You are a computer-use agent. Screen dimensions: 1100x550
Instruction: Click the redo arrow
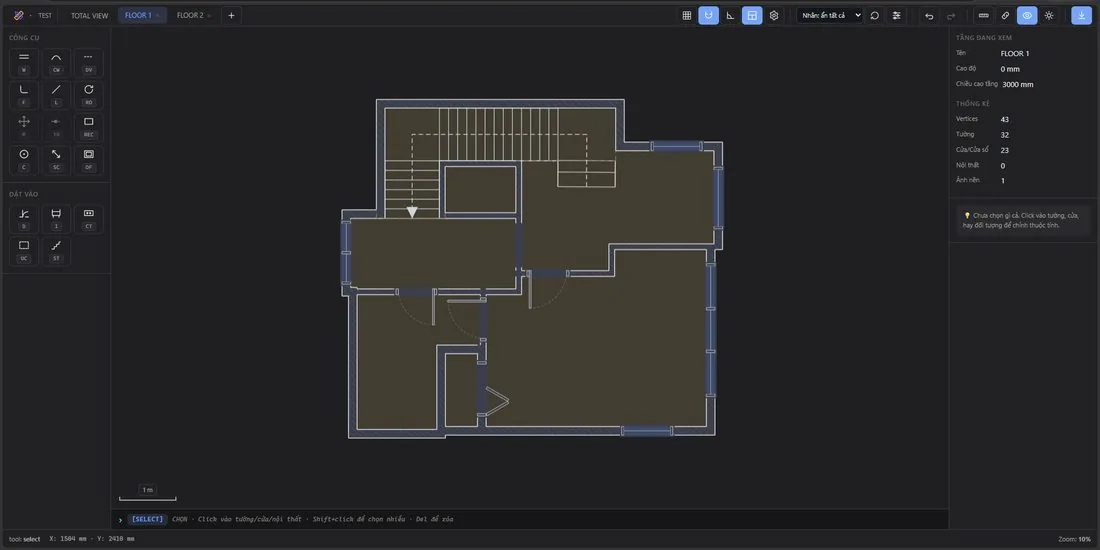pos(951,15)
